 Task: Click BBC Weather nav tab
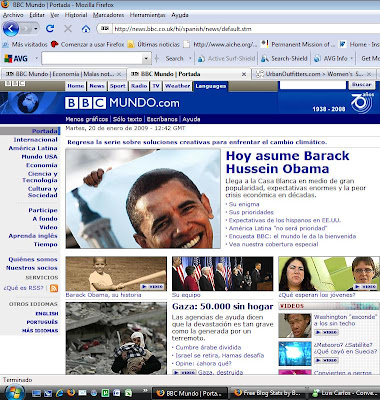(x=177, y=86)
